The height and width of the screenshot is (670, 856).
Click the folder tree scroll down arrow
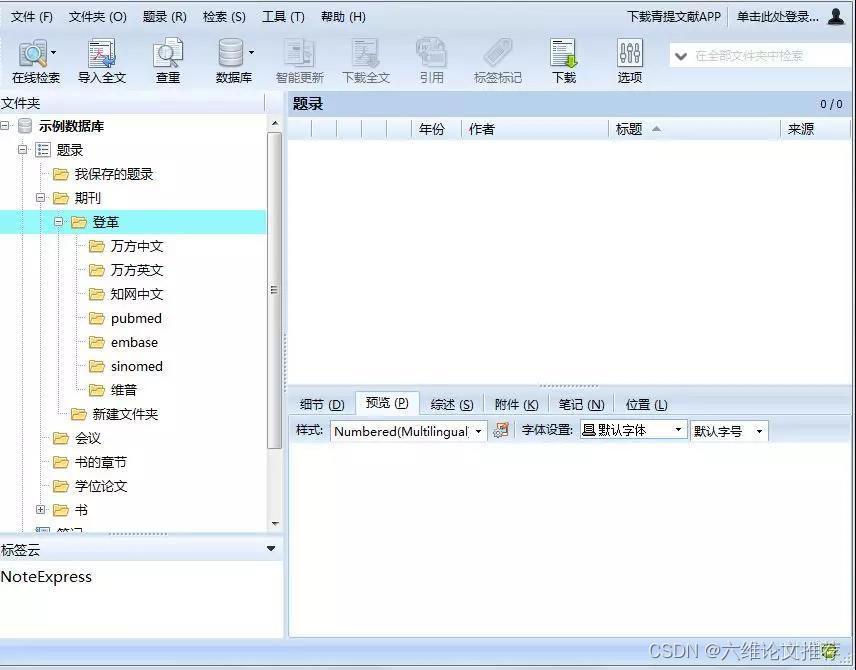[x=275, y=524]
